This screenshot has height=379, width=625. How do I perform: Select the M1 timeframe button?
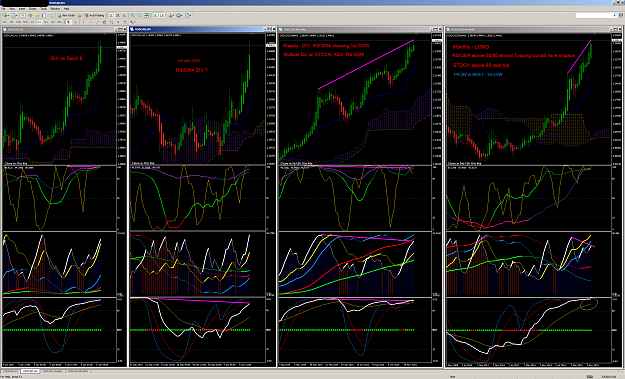coord(4,22)
